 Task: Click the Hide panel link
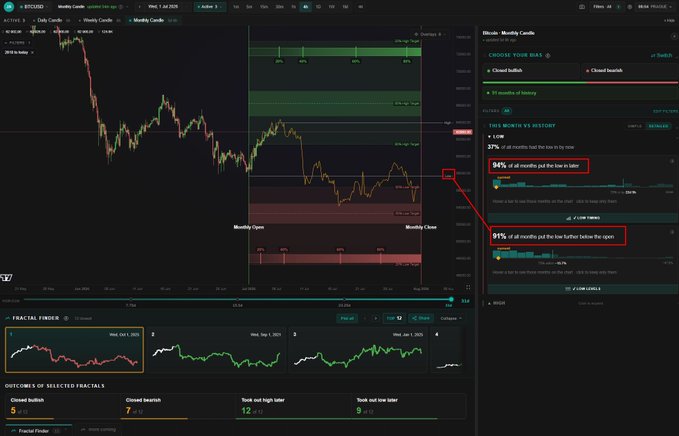pos(669,20)
